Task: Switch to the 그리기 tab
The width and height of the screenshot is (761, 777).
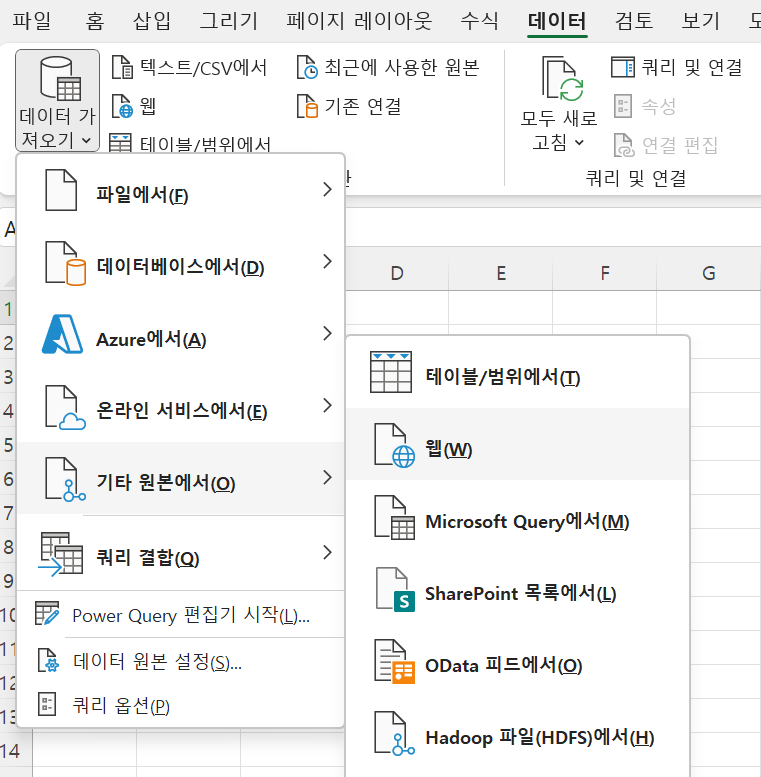Action: click(228, 21)
